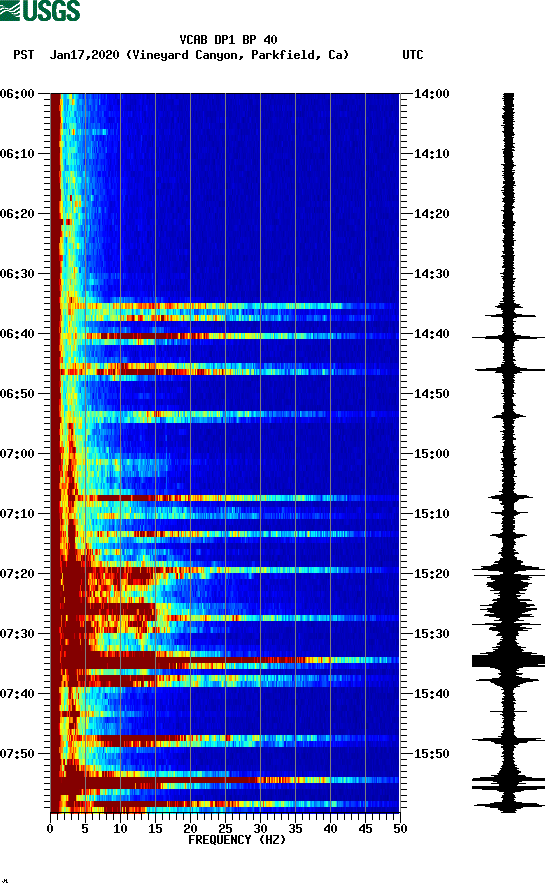Screen dimensions: 552x892
Task: Click the UTC time label '14:10'
Action: tap(431, 154)
